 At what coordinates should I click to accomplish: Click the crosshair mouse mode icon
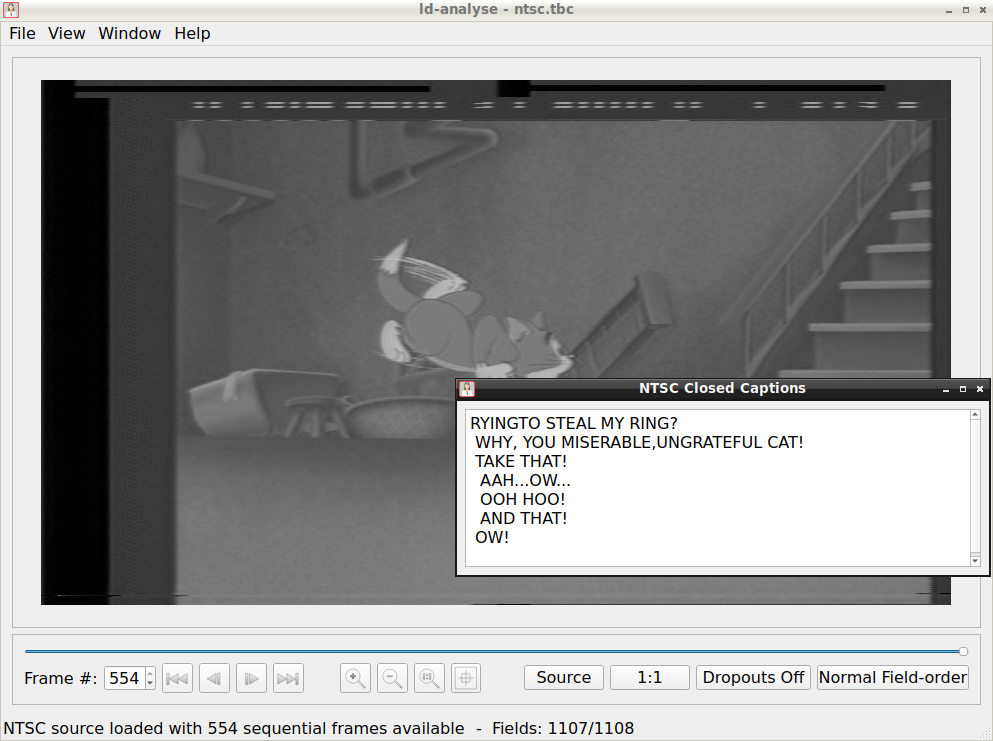466,678
